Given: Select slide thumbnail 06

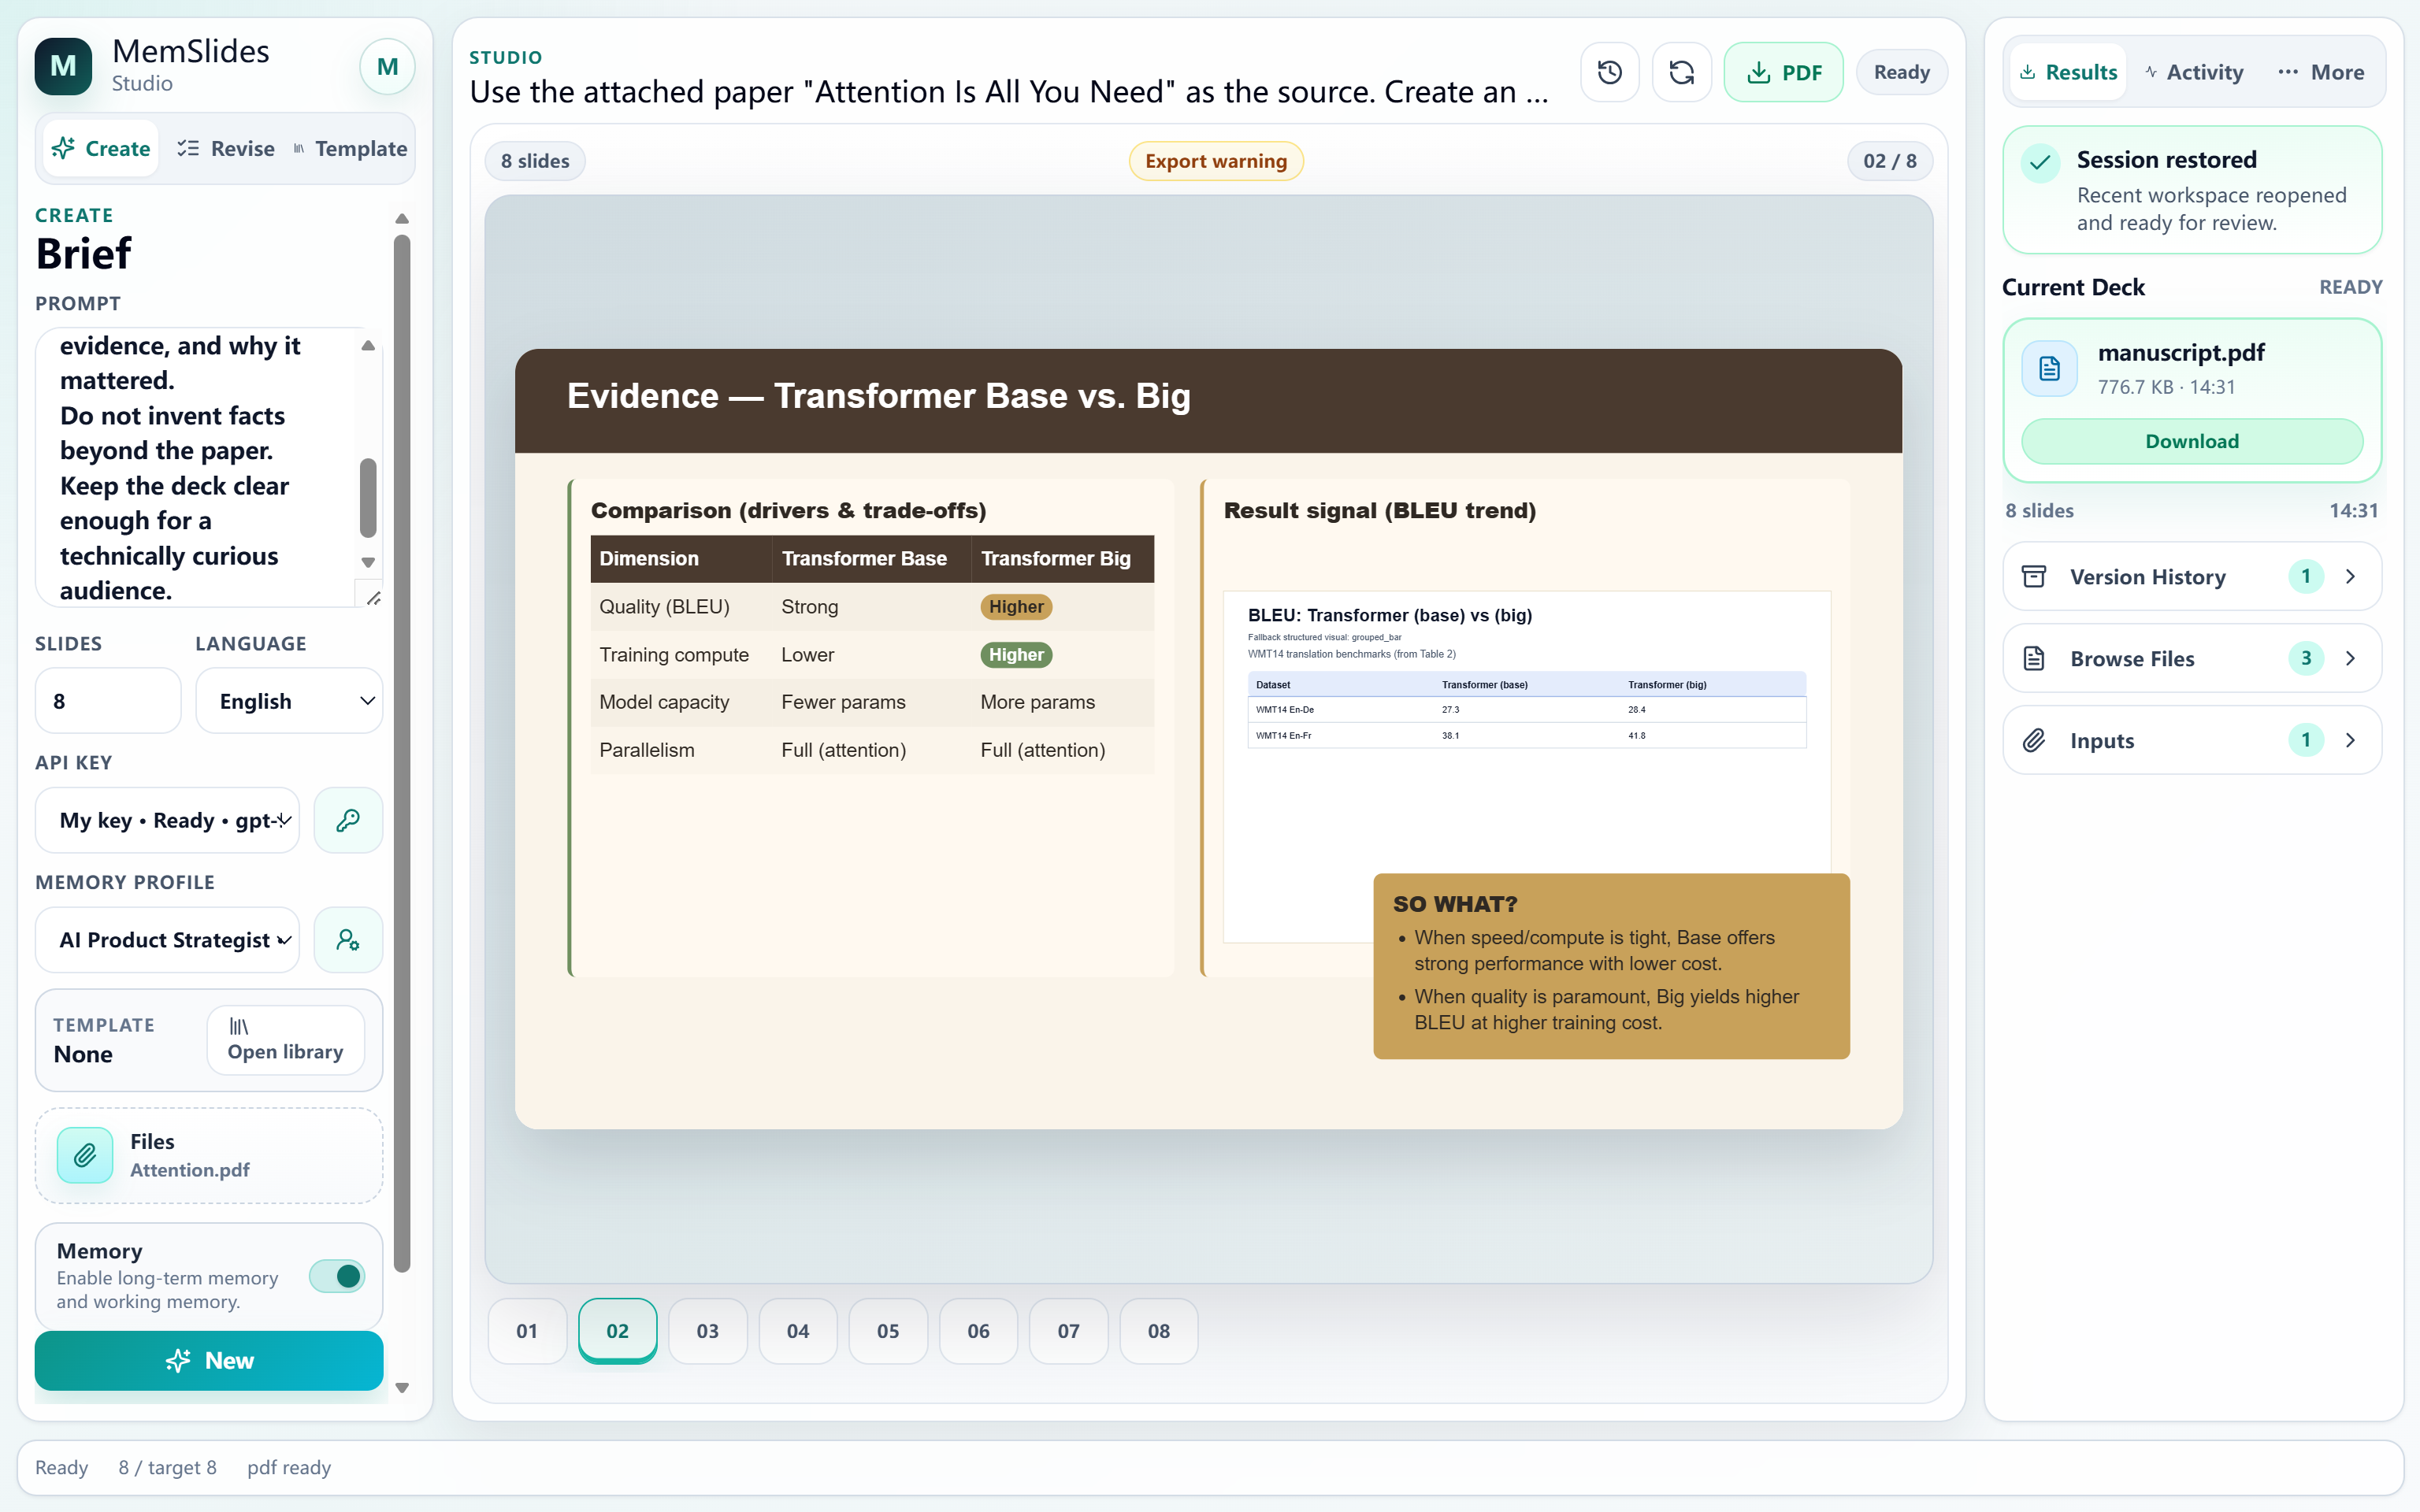Looking at the screenshot, I should click(978, 1331).
